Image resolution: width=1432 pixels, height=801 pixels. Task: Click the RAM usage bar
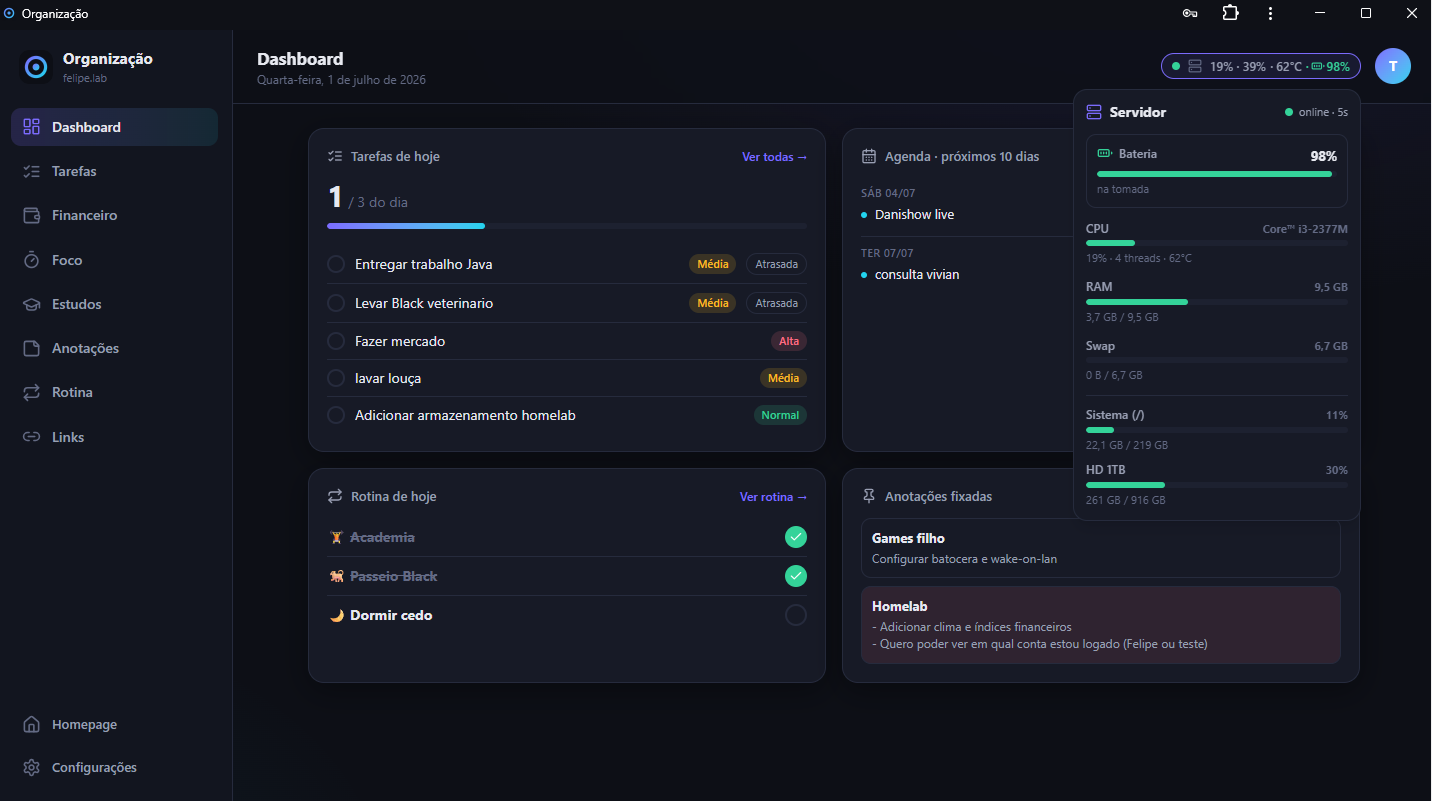point(1217,301)
